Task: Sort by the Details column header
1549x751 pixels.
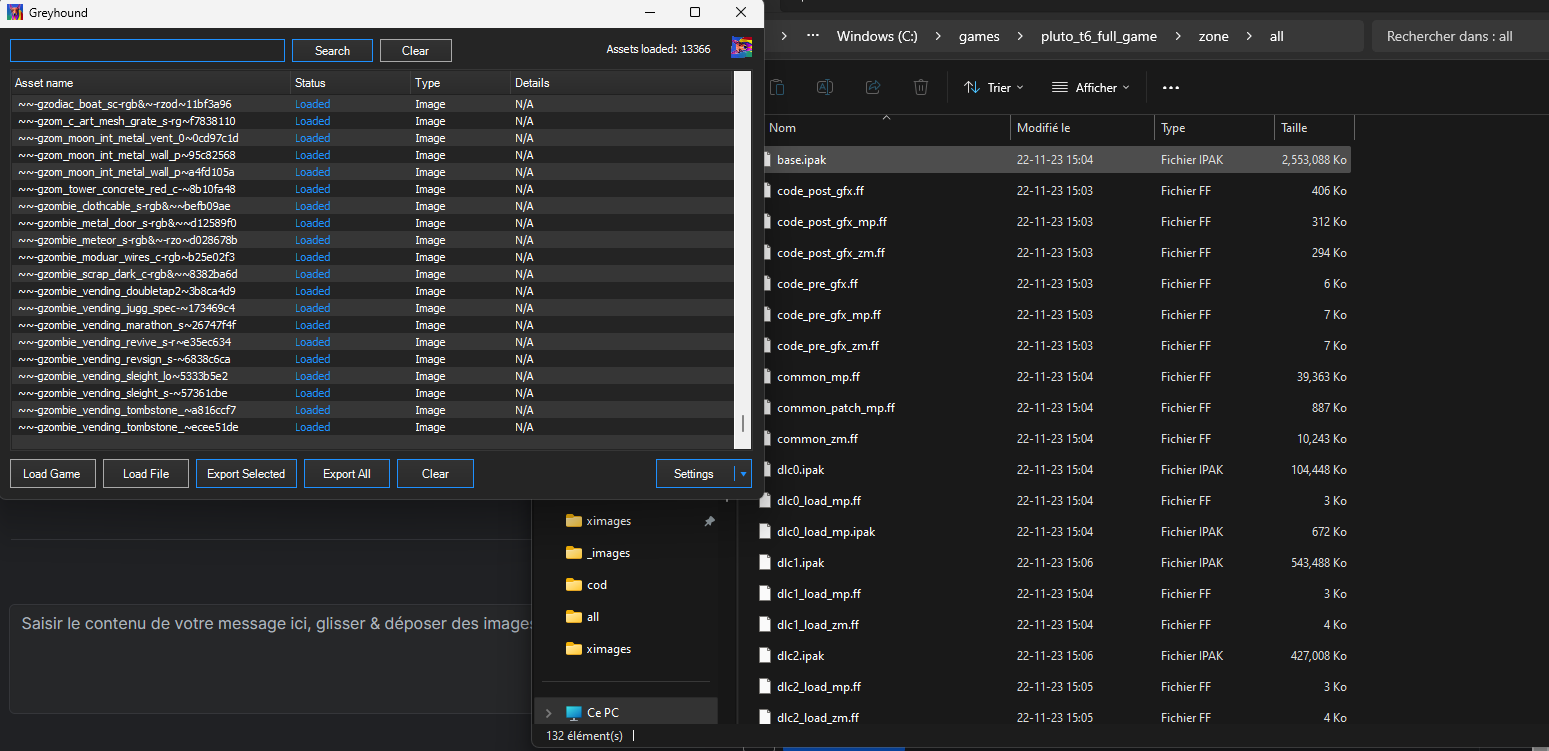Action: pos(621,83)
